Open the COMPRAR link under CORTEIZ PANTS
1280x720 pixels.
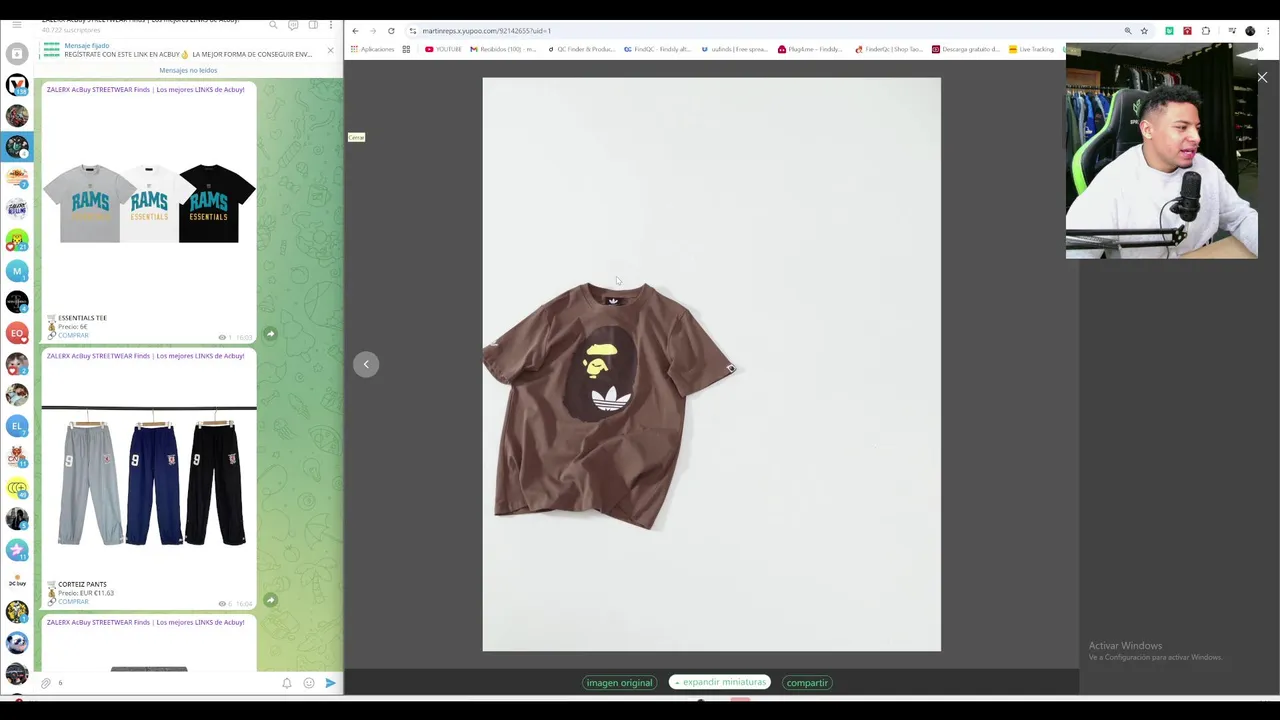click(73, 602)
